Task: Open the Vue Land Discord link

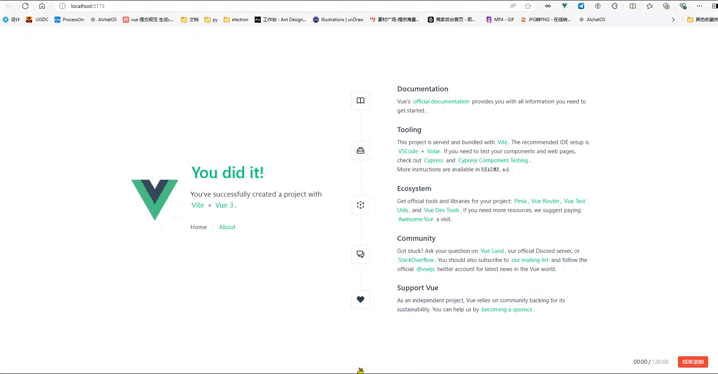Action: (x=492, y=251)
